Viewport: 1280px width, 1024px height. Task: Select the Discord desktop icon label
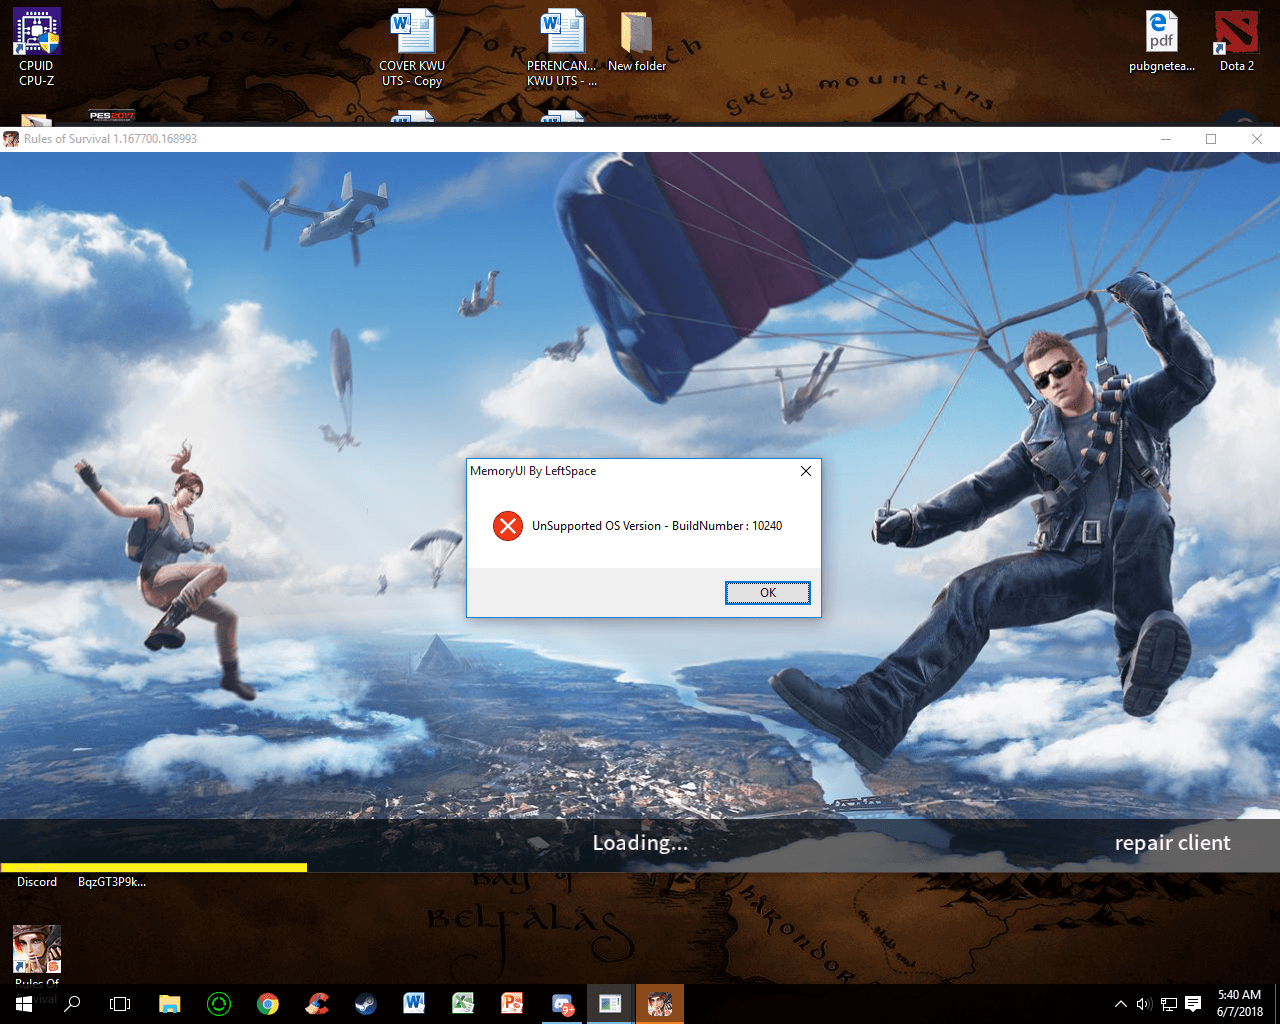(x=37, y=882)
